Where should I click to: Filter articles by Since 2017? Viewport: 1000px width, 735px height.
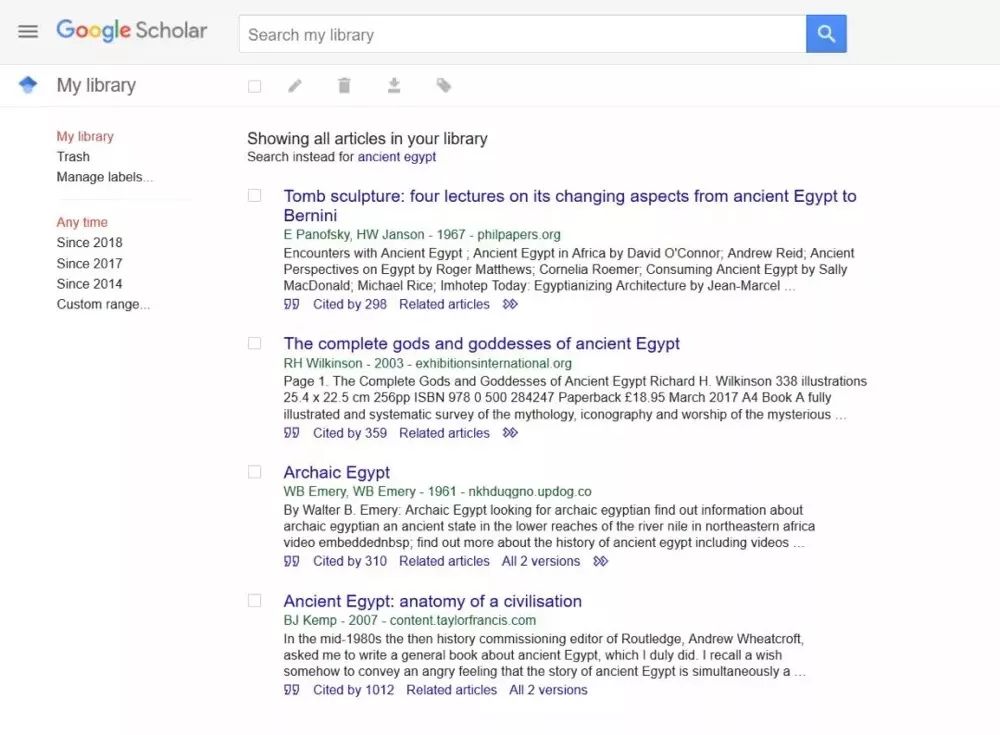click(x=89, y=263)
